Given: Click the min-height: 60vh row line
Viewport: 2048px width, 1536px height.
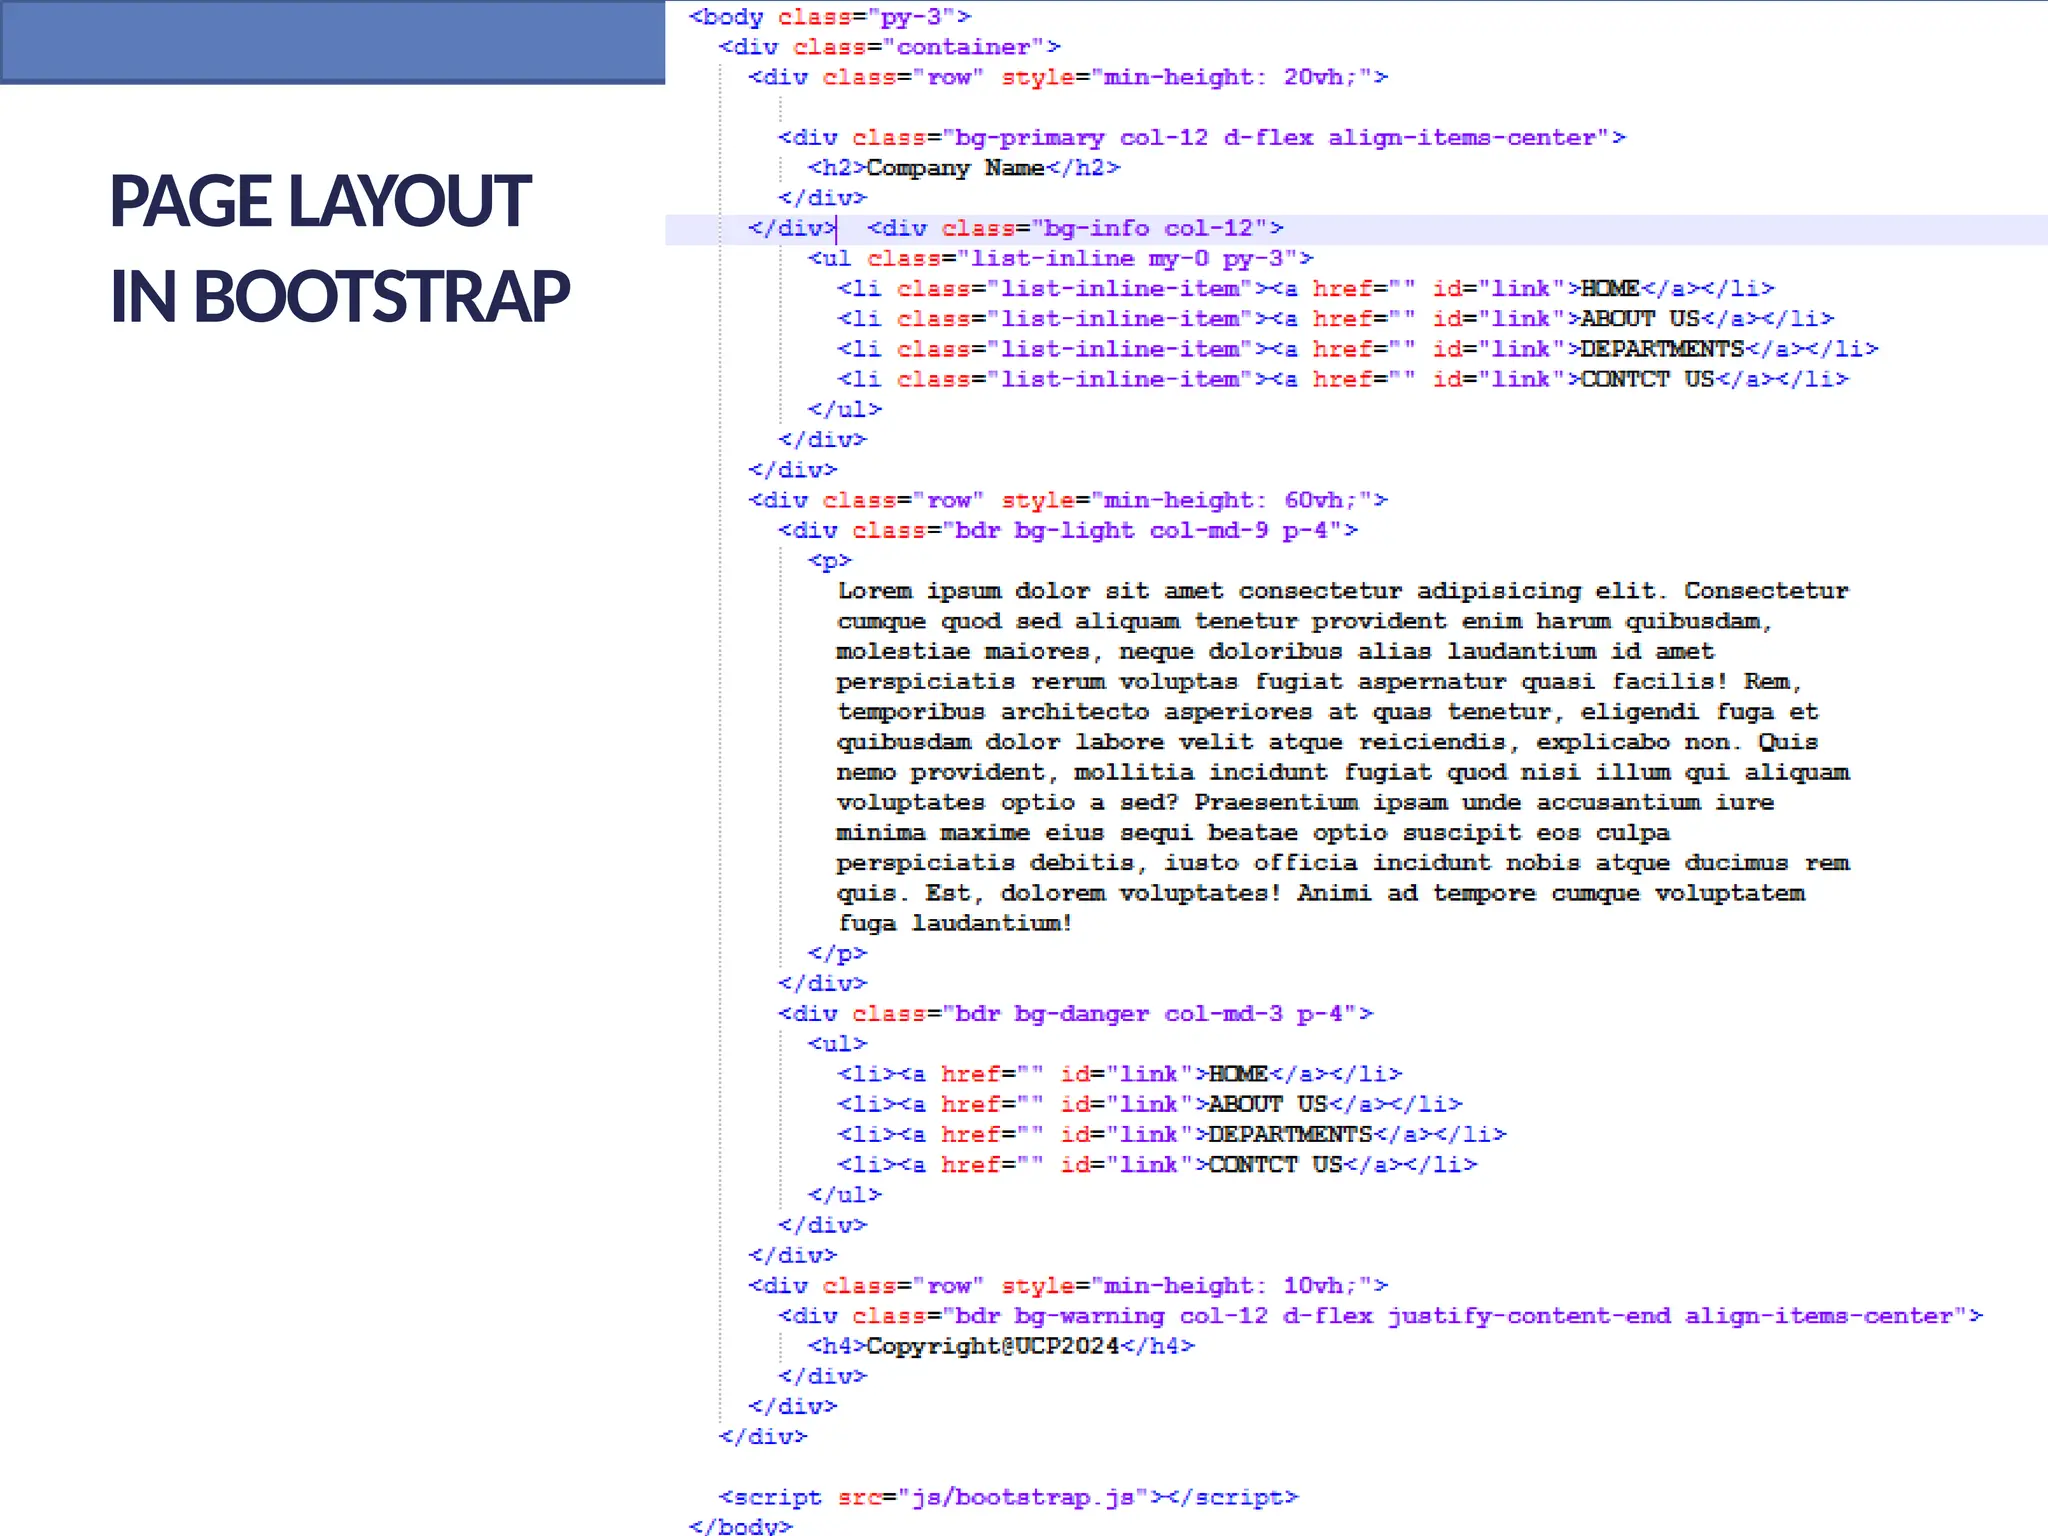Looking at the screenshot, I should [1068, 500].
